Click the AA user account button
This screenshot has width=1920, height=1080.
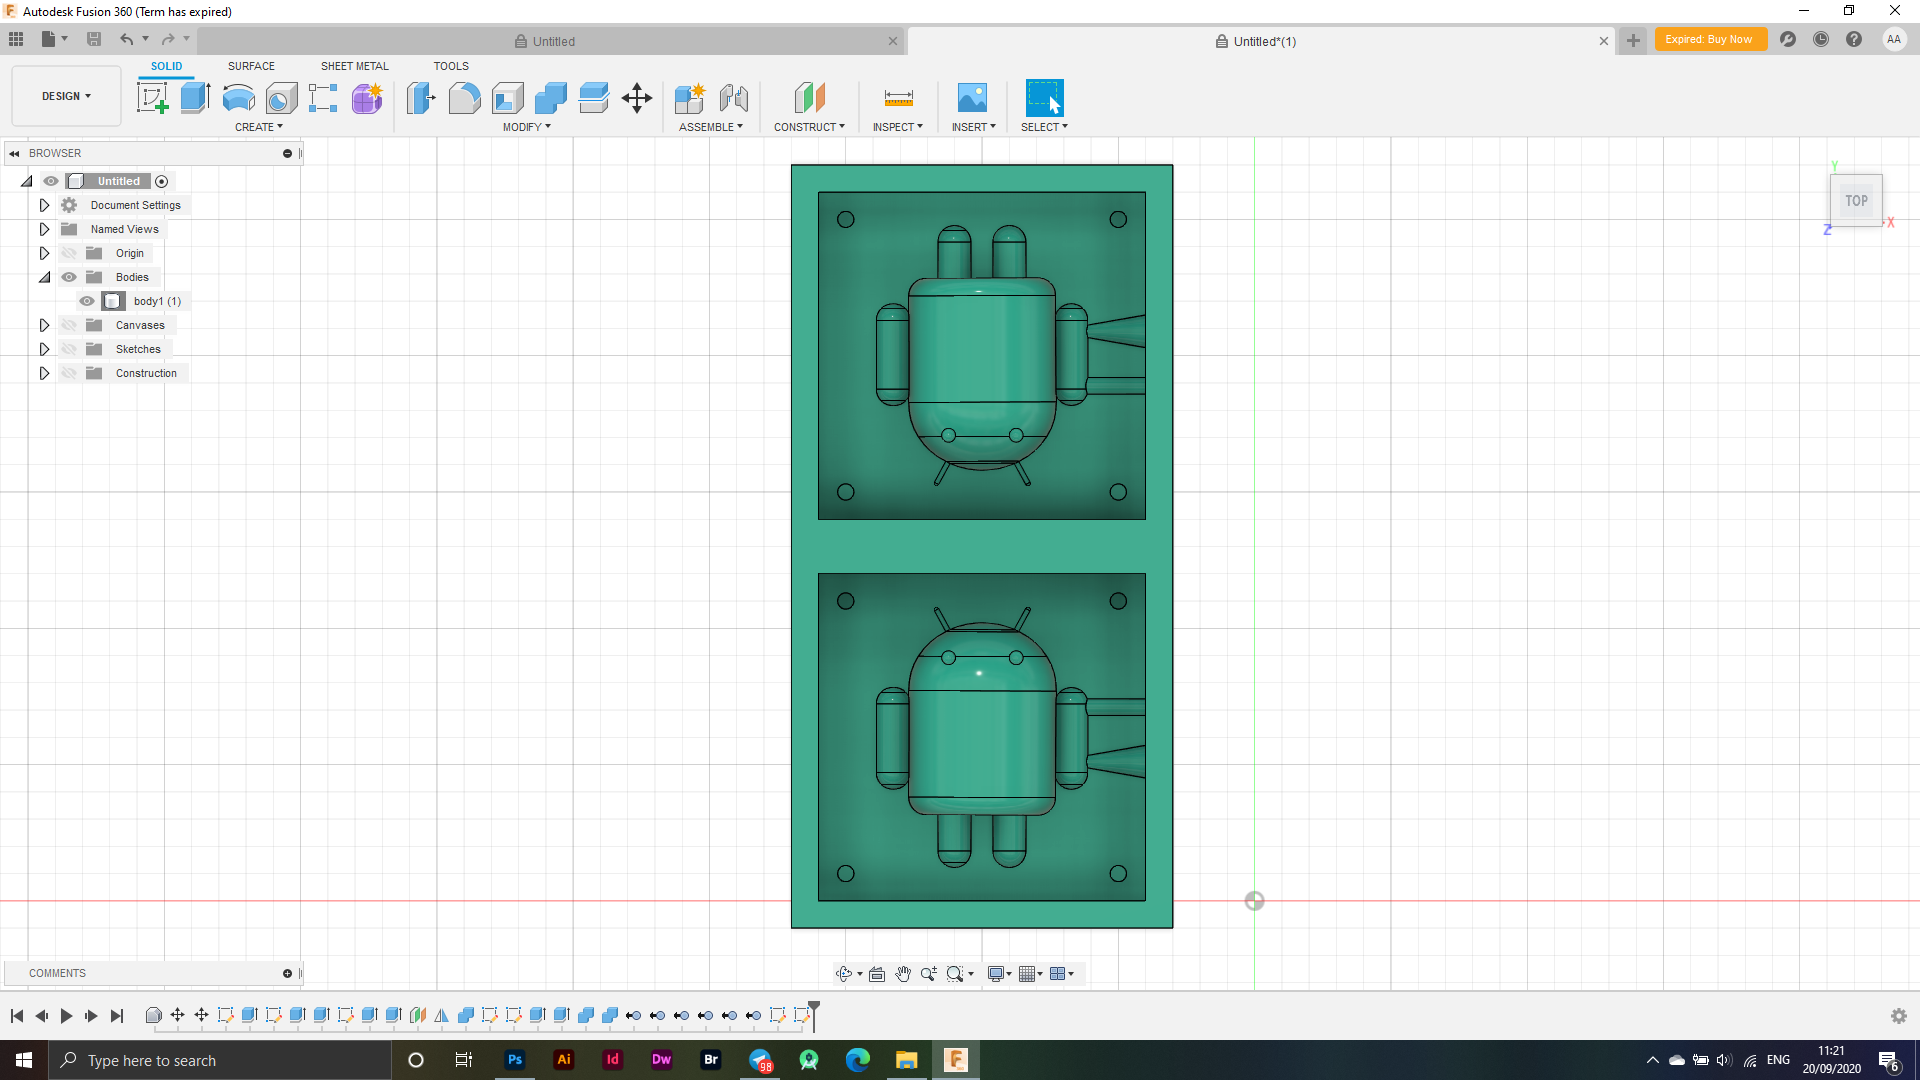coord(1893,39)
